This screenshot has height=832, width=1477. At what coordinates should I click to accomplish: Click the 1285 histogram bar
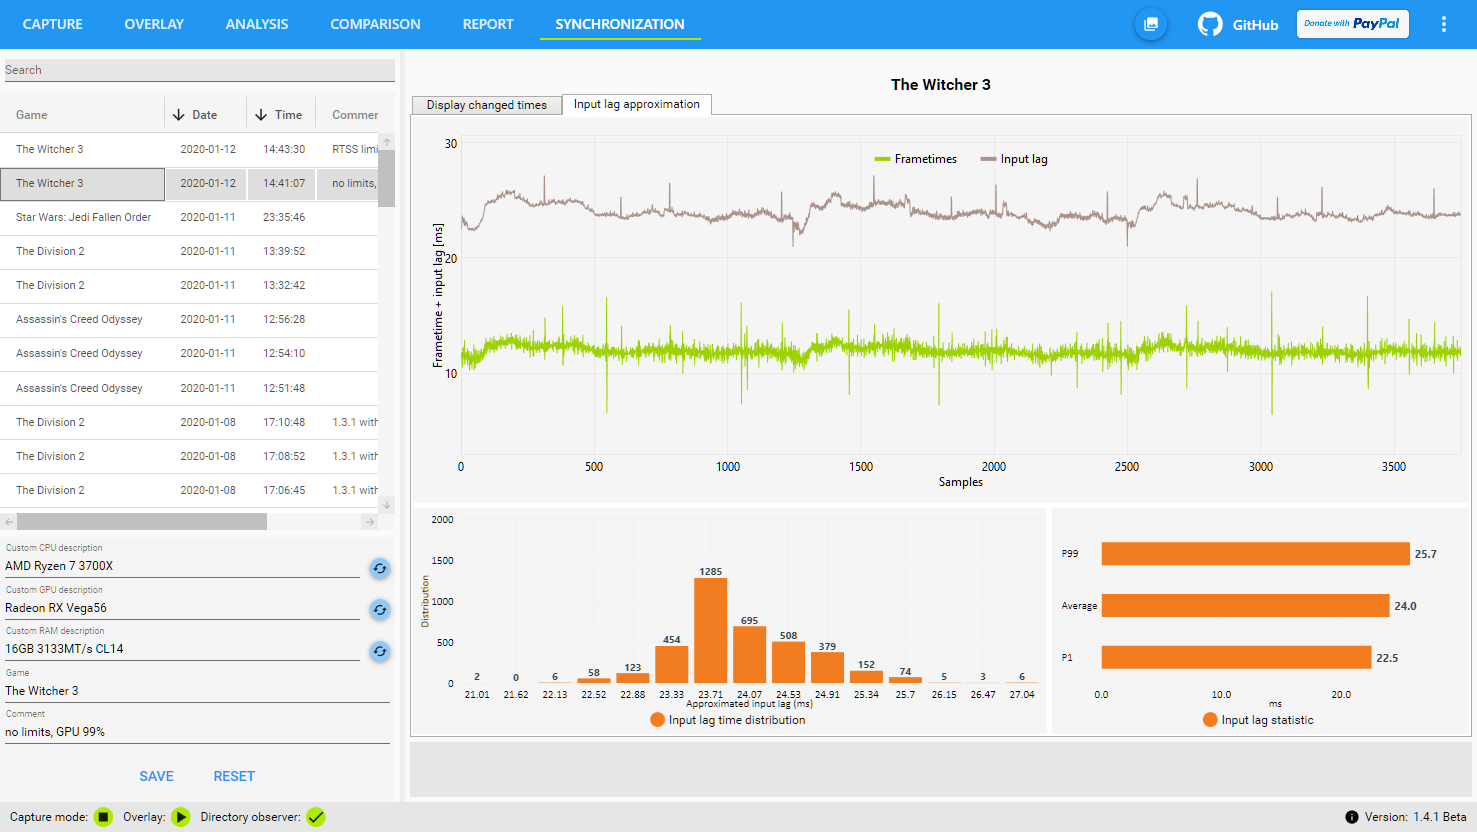coord(710,630)
